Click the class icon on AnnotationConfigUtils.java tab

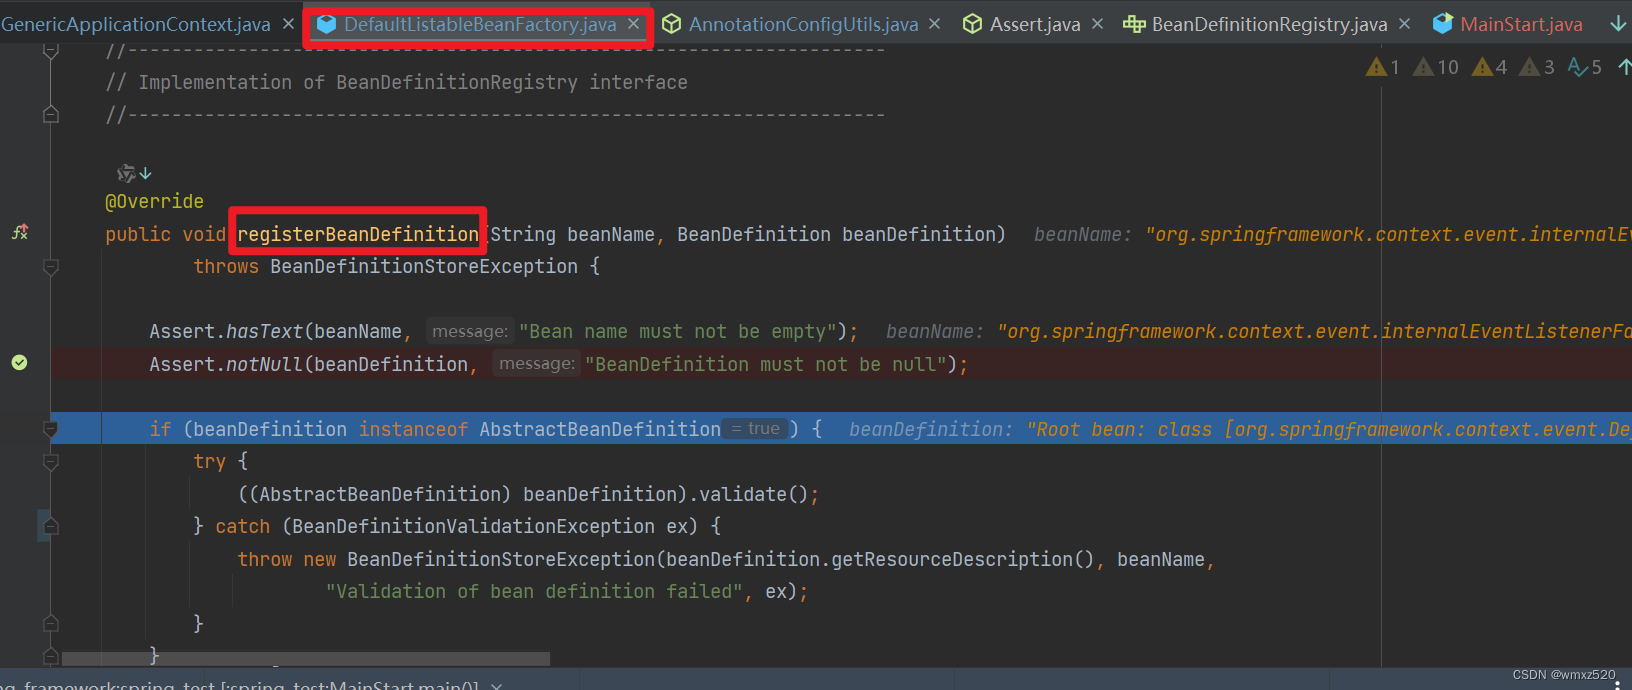[672, 24]
